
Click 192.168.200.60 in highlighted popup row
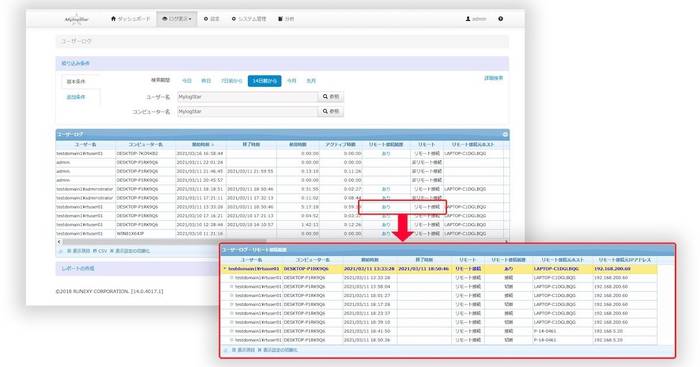click(x=612, y=269)
